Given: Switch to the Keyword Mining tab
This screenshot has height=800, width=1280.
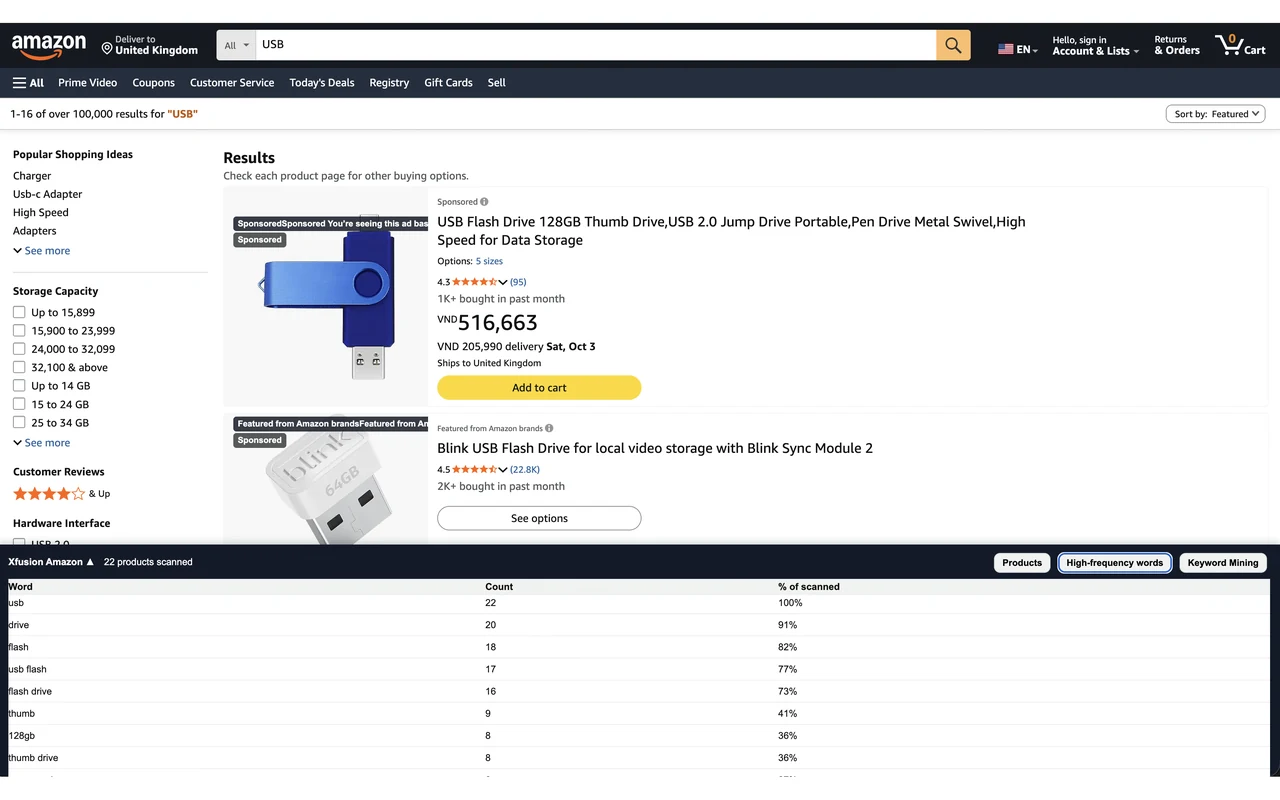Looking at the screenshot, I should click(x=1223, y=563).
